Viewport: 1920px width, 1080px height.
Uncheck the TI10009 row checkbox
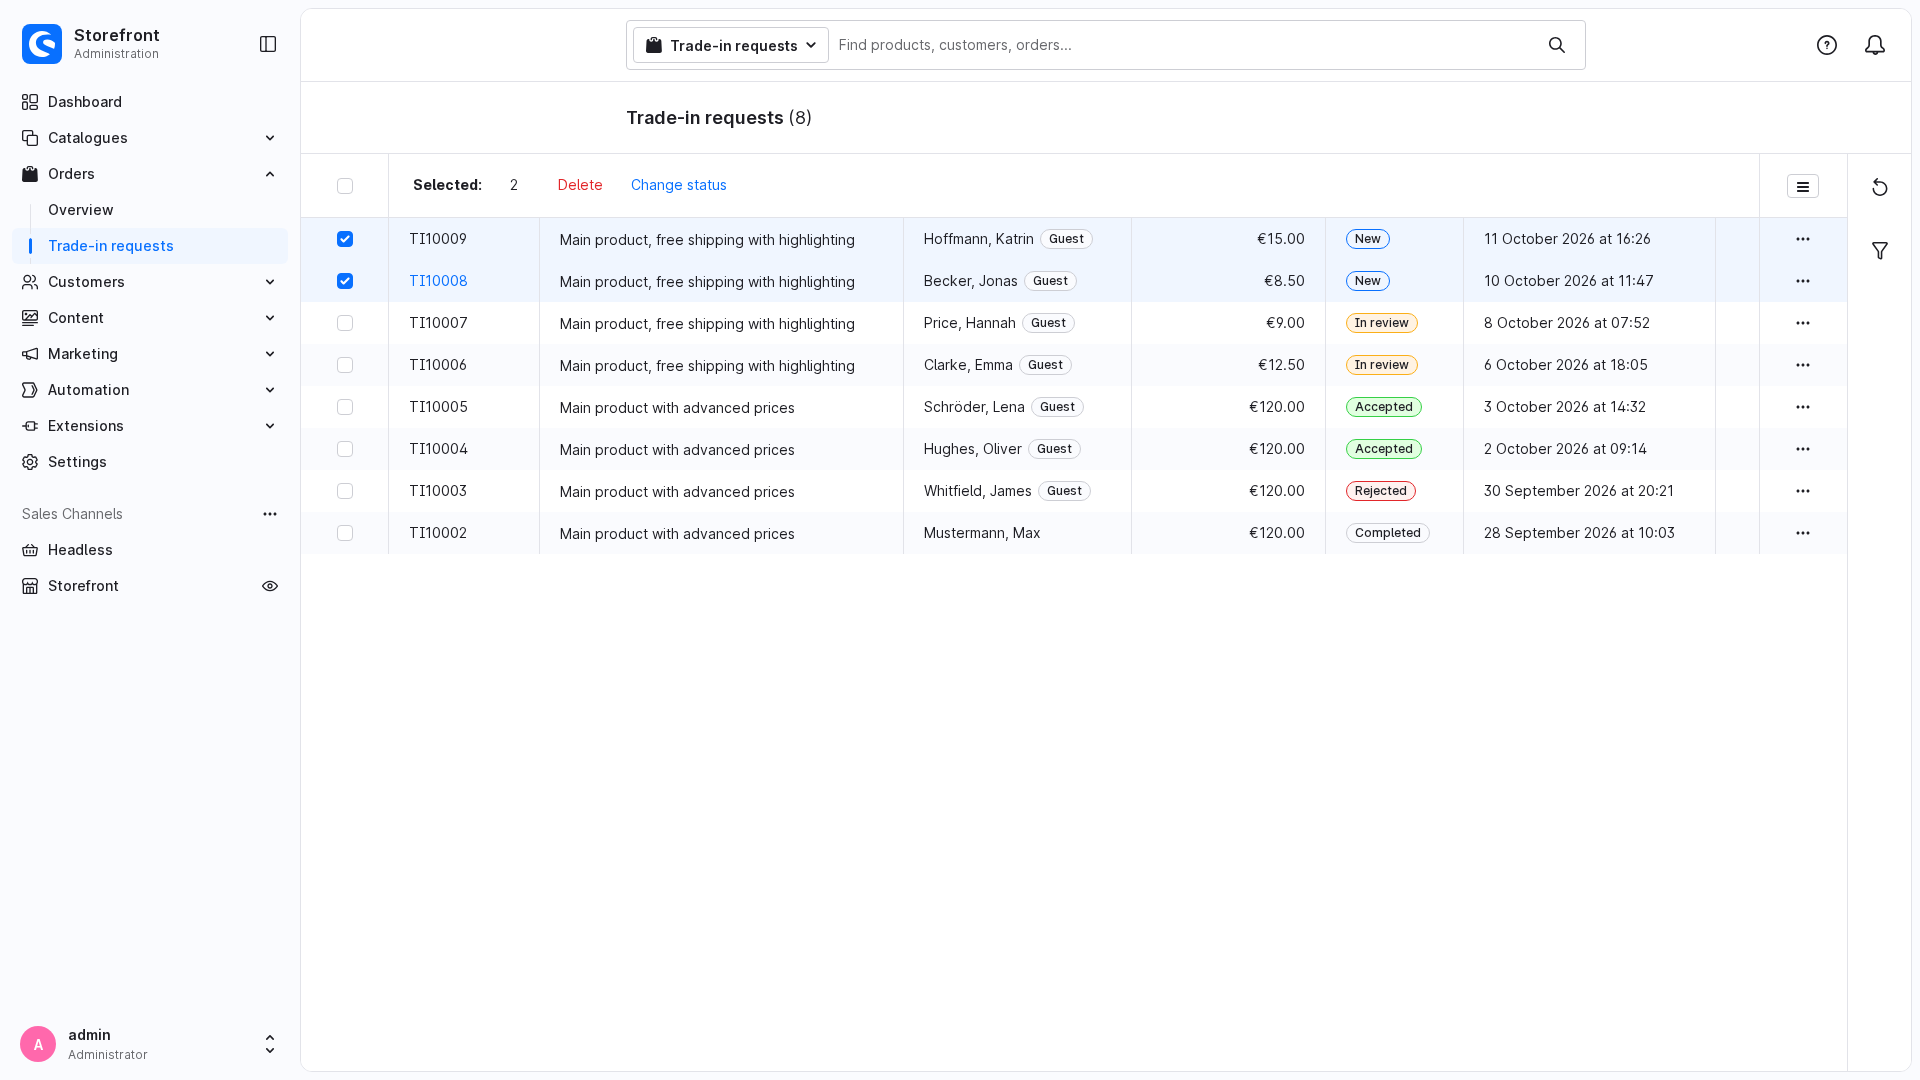tap(345, 239)
